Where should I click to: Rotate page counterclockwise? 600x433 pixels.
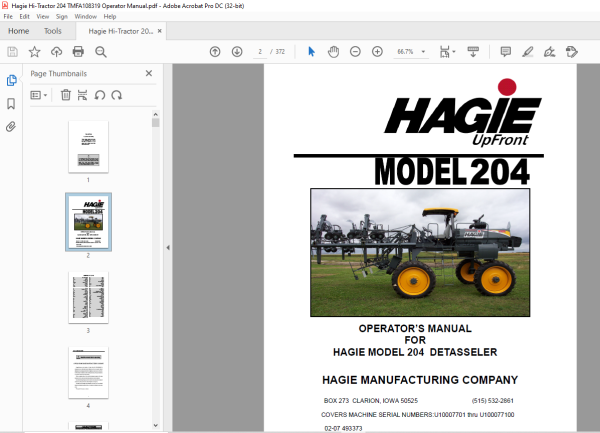click(100, 95)
